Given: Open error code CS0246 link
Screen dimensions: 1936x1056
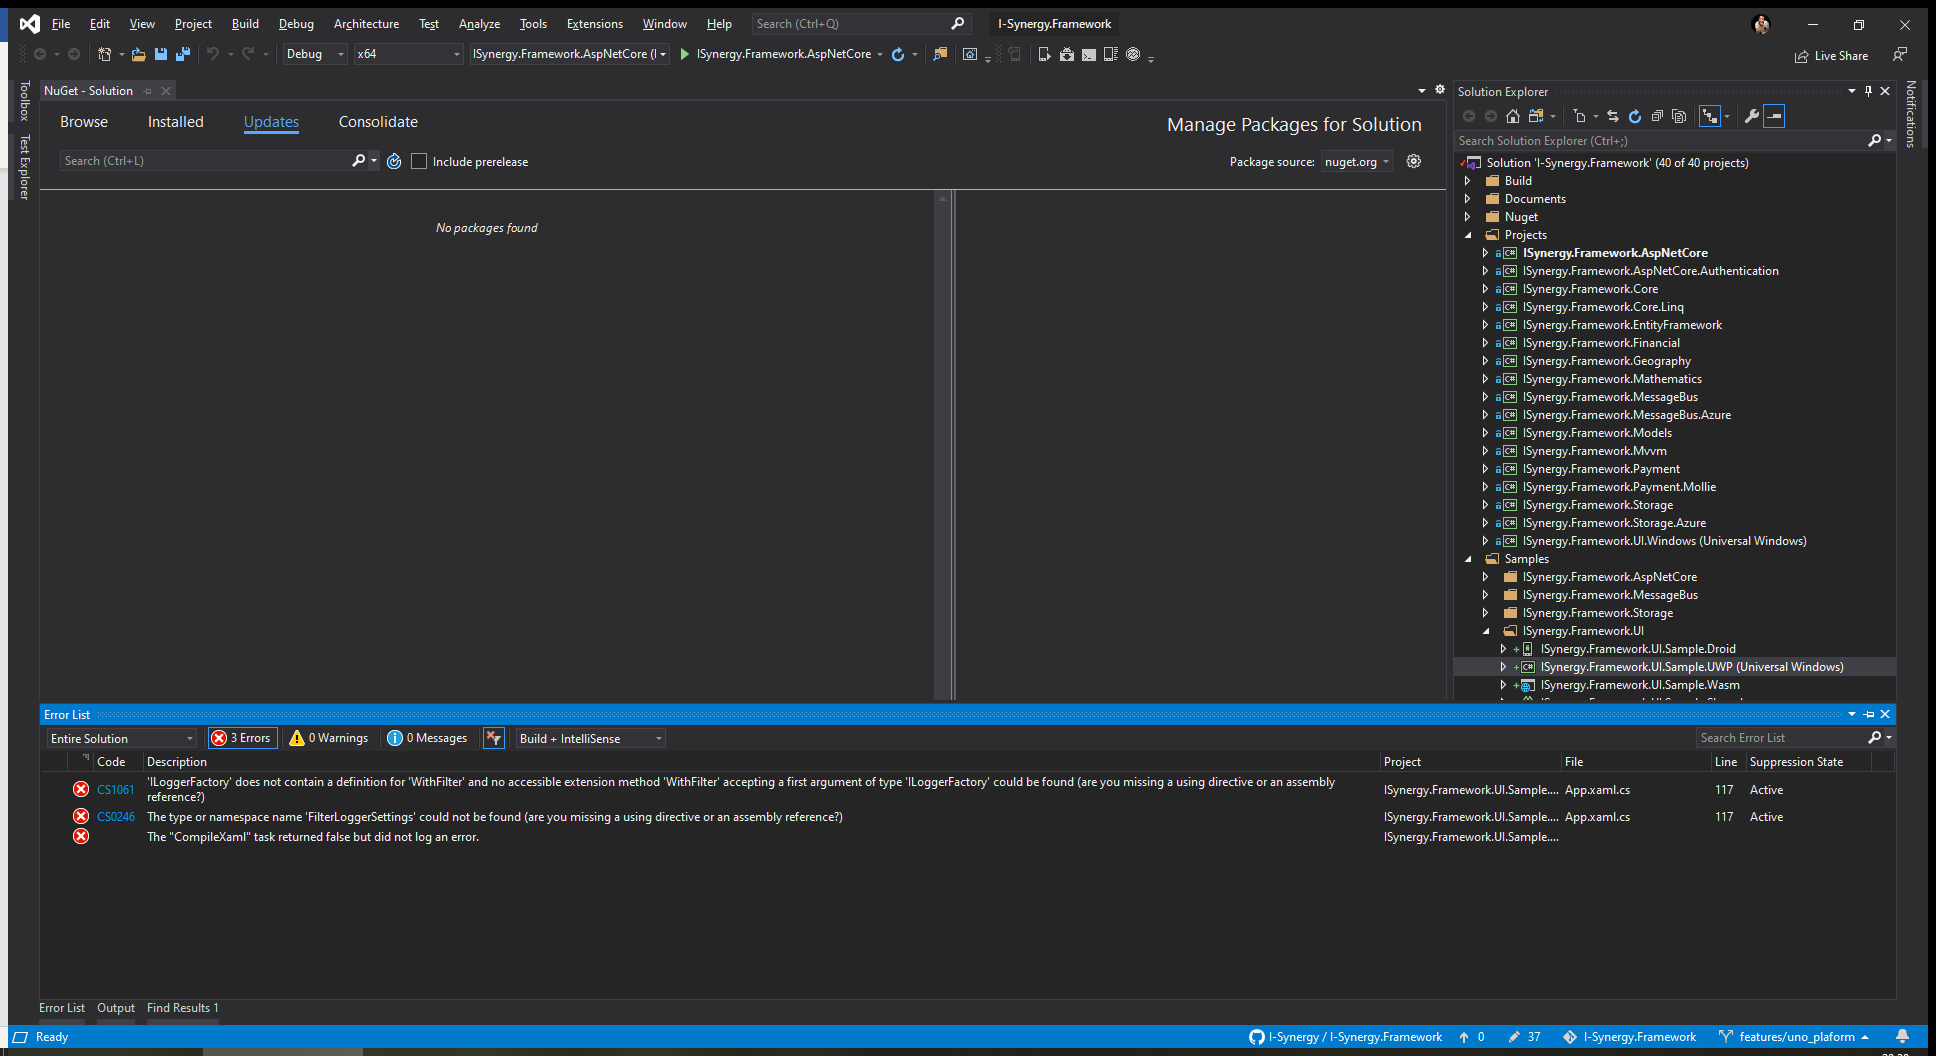Looking at the screenshot, I should [x=115, y=817].
